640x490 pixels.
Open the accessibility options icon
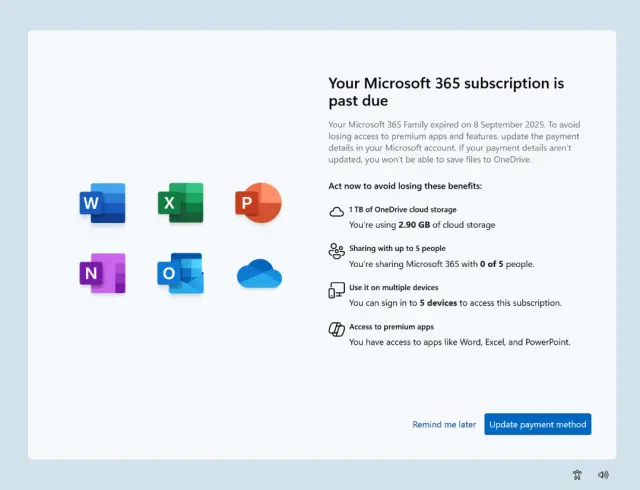pyautogui.click(x=577, y=475)
